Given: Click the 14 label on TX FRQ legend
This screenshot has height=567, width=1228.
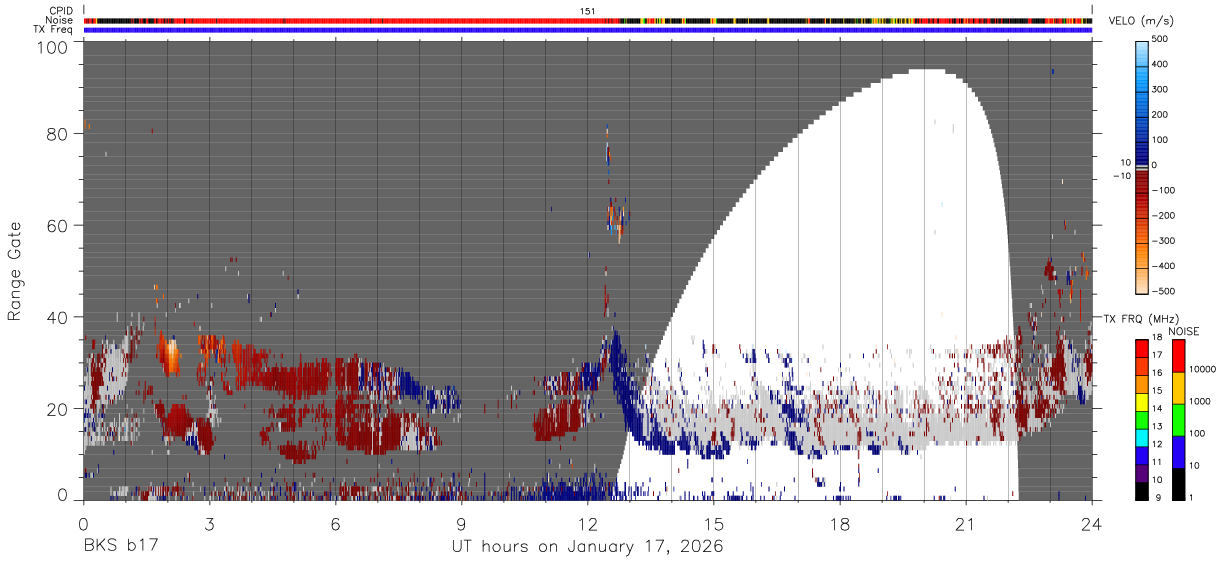Looking at the screenshot, I should [1158, 409].
